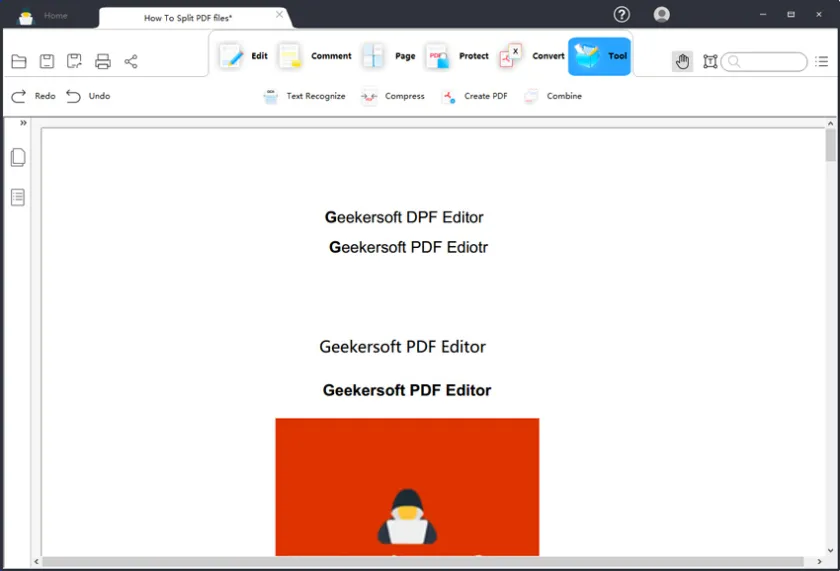The height and width of the screenshot is (571, 840).
Task: Click the Share icon
Action: [131, 62]
